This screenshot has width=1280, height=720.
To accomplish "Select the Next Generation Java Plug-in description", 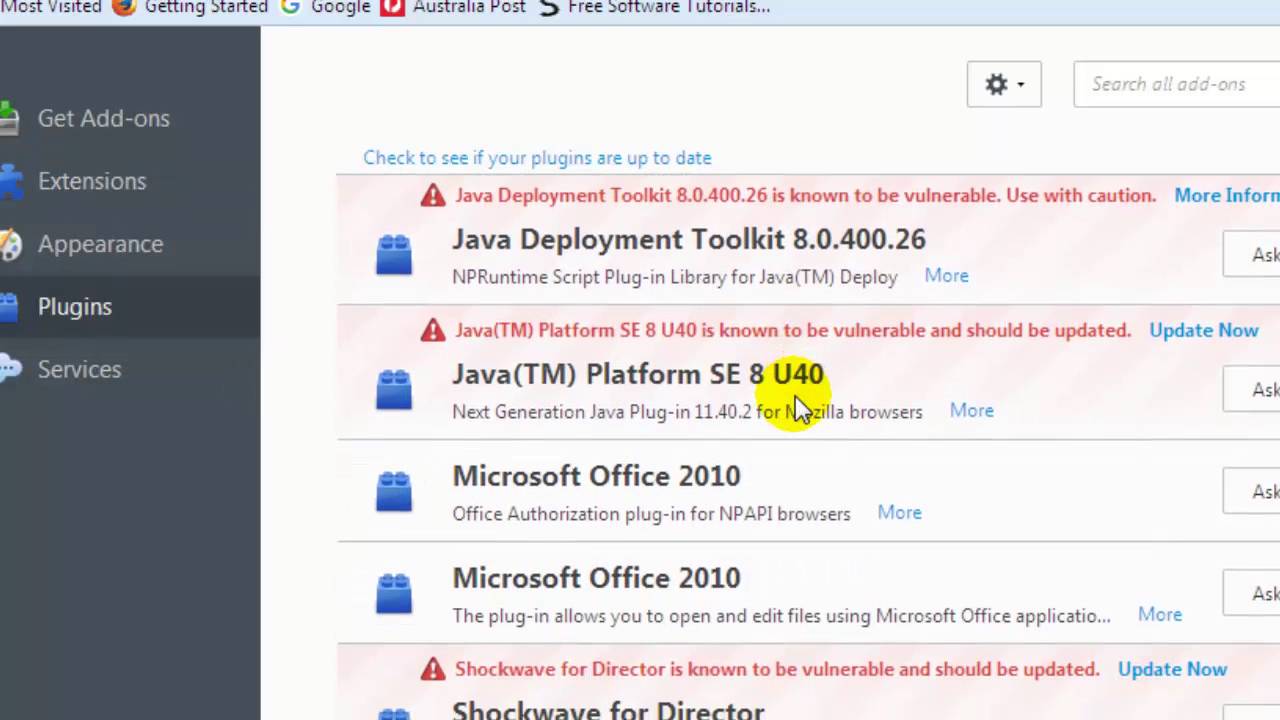I will (687, 411).
